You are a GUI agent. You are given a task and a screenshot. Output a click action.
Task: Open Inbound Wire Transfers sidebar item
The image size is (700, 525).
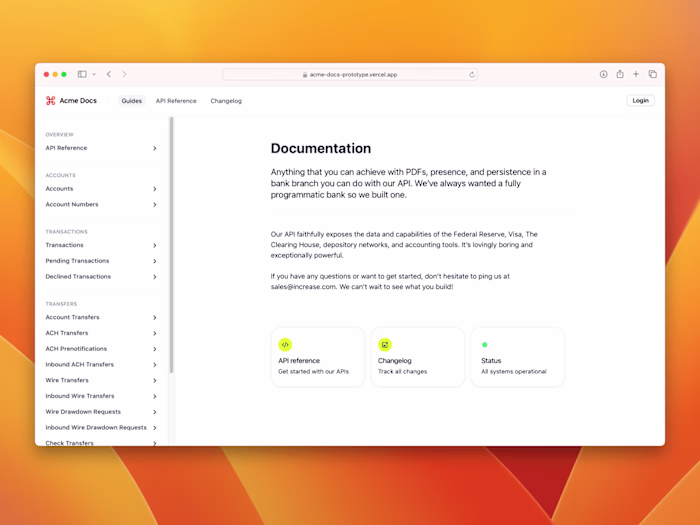click(101, 396)
